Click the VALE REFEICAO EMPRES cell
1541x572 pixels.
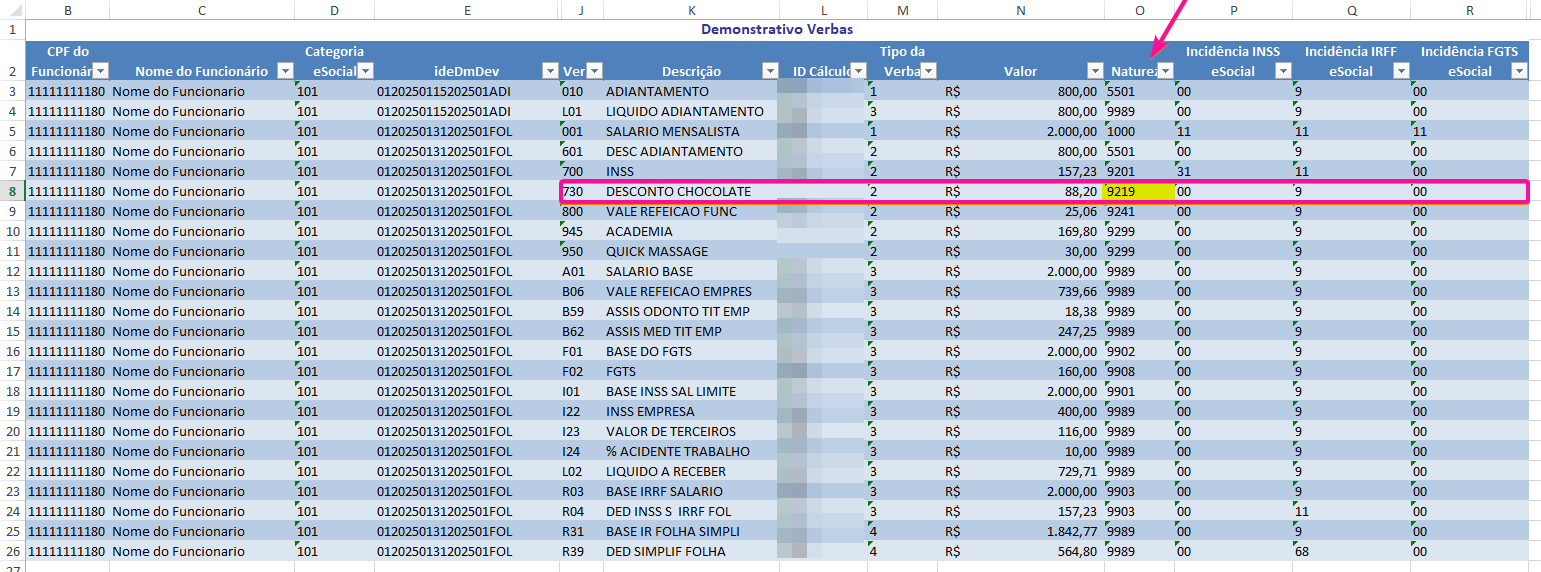tap(692, 291)
